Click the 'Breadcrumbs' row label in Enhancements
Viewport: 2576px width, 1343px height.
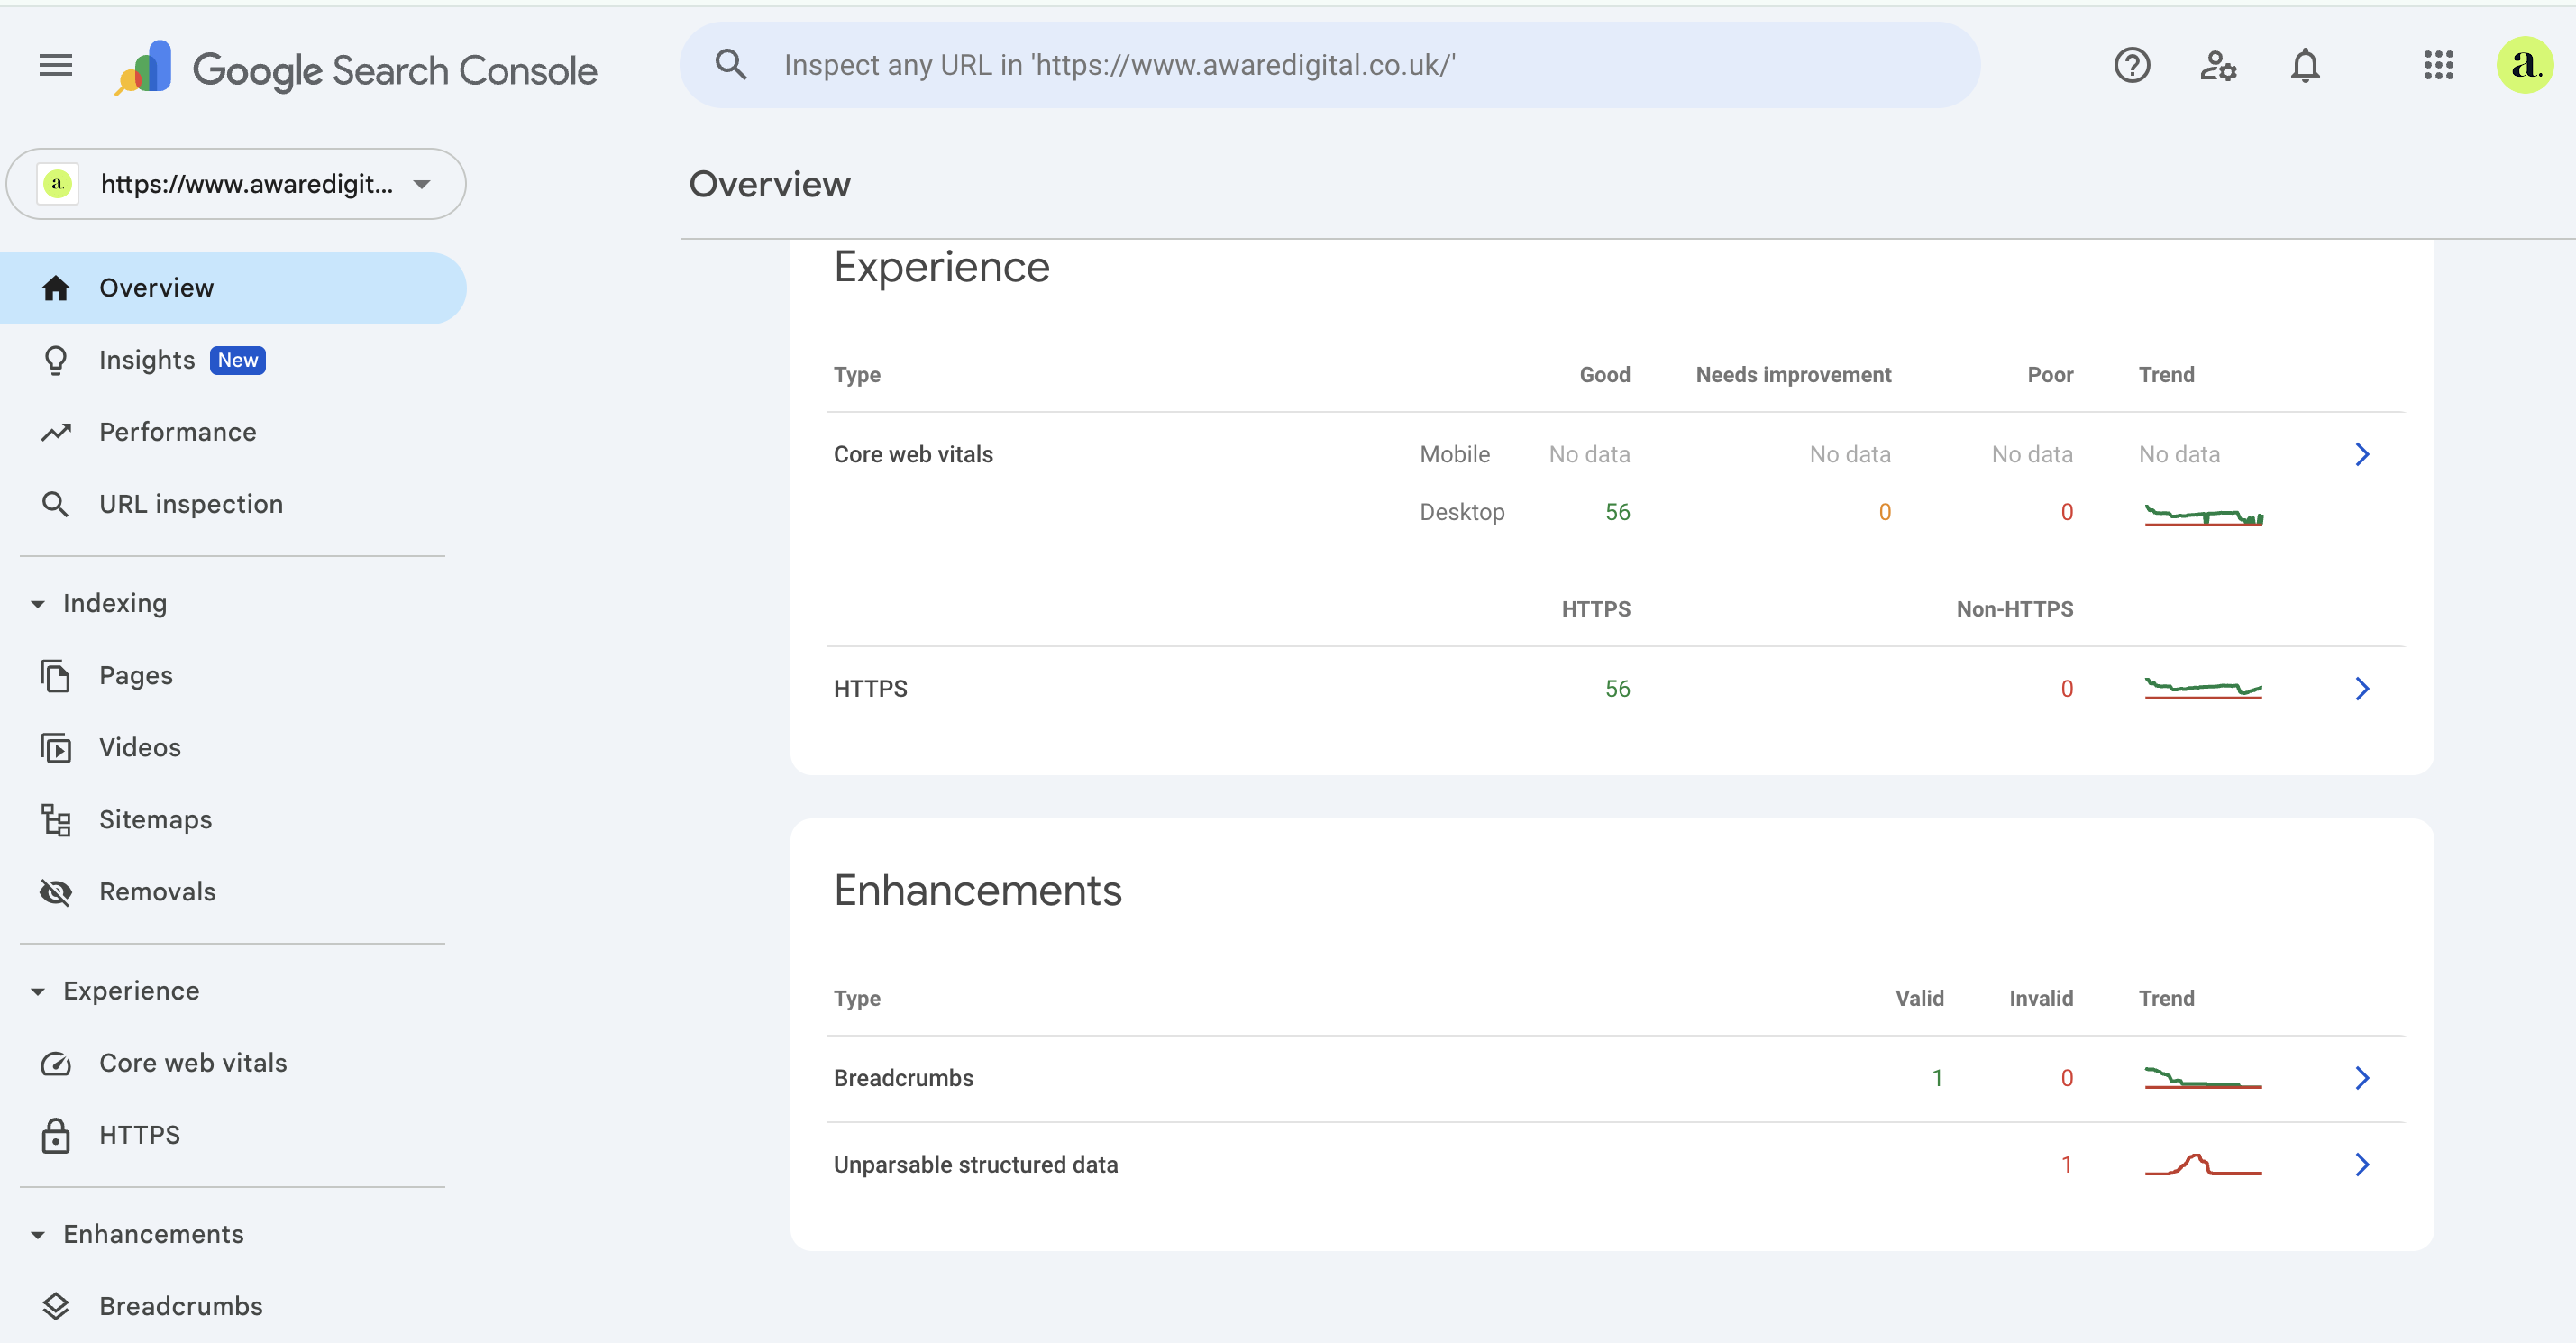point(903,1078)
